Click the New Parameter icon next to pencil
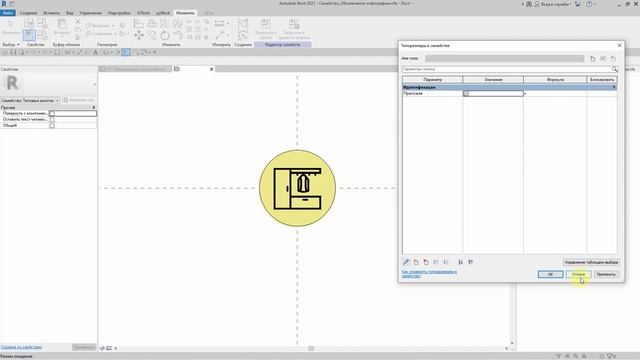Image resolution: width=640 pixels, height=360 pixels. click(x=416, y=262)
